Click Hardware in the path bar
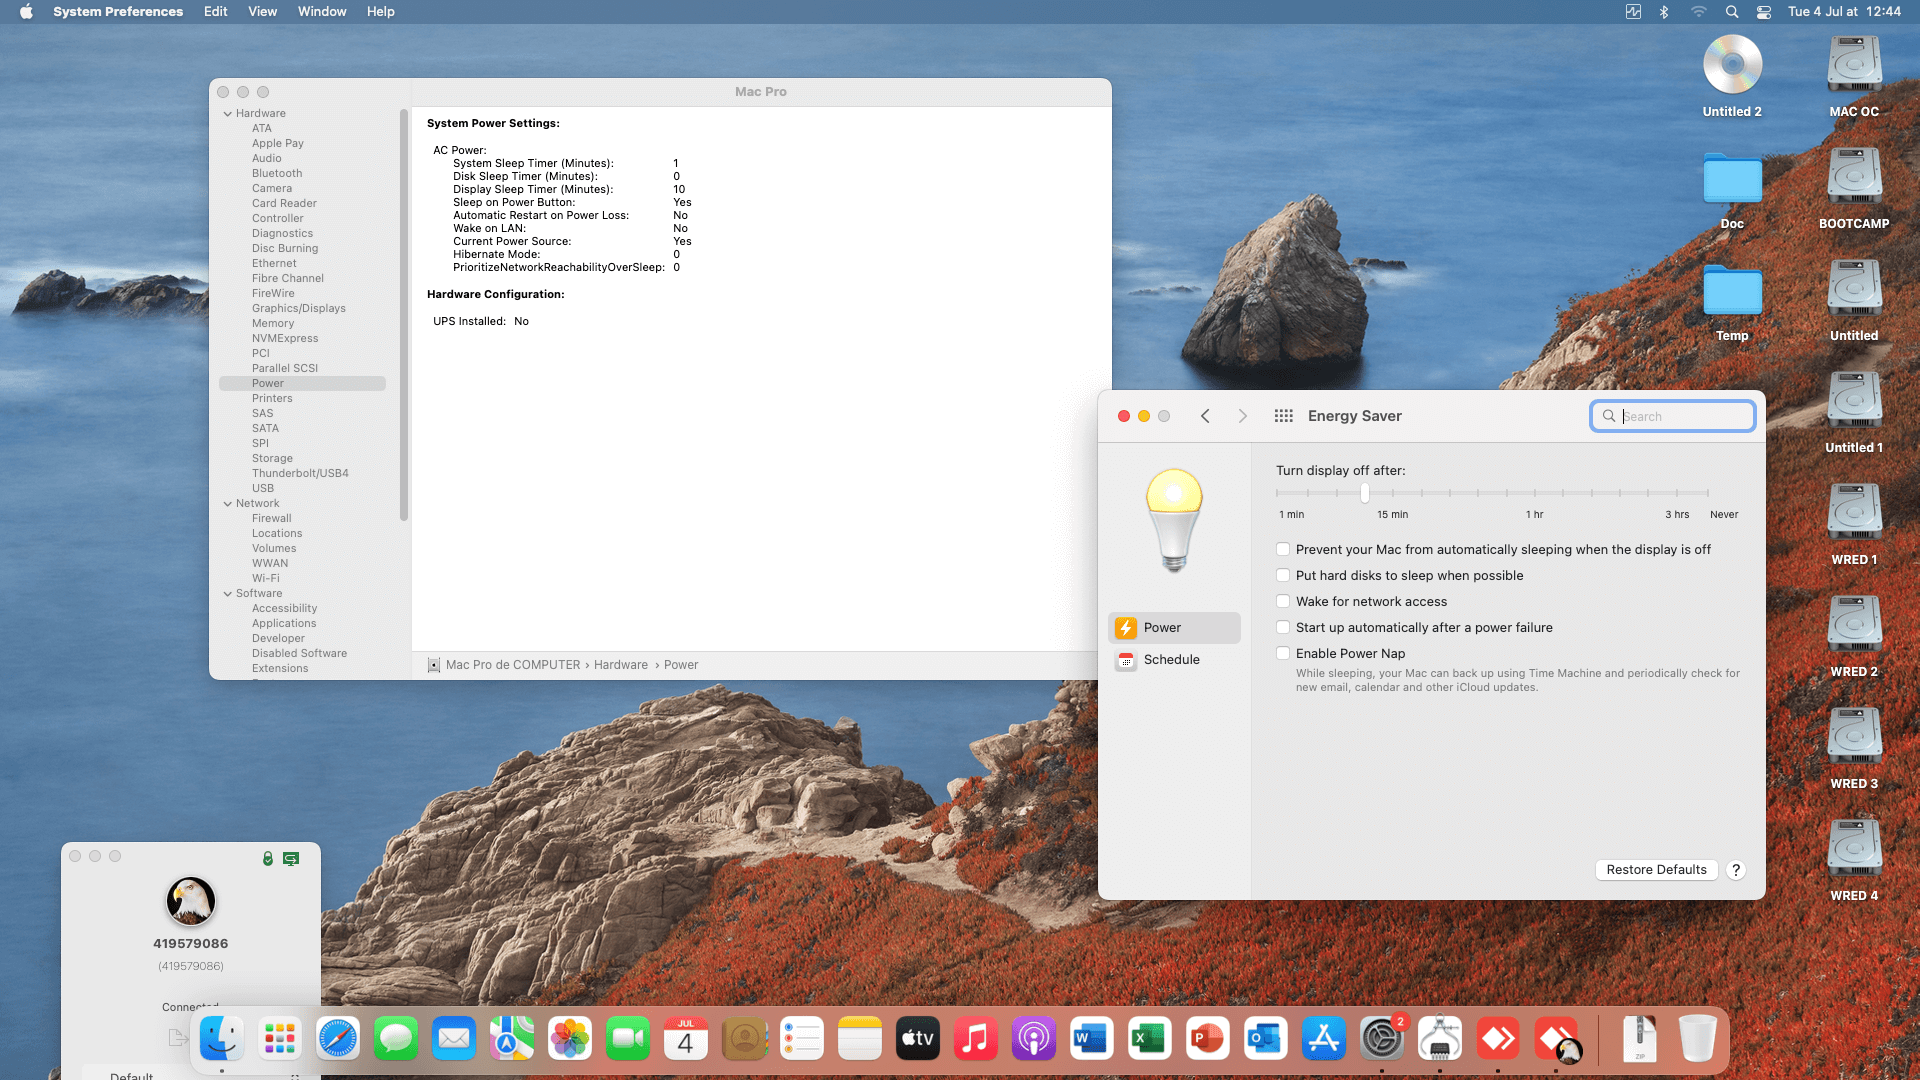The height and width of the screenshot is (1080, 1920). [x=621, y=665]
